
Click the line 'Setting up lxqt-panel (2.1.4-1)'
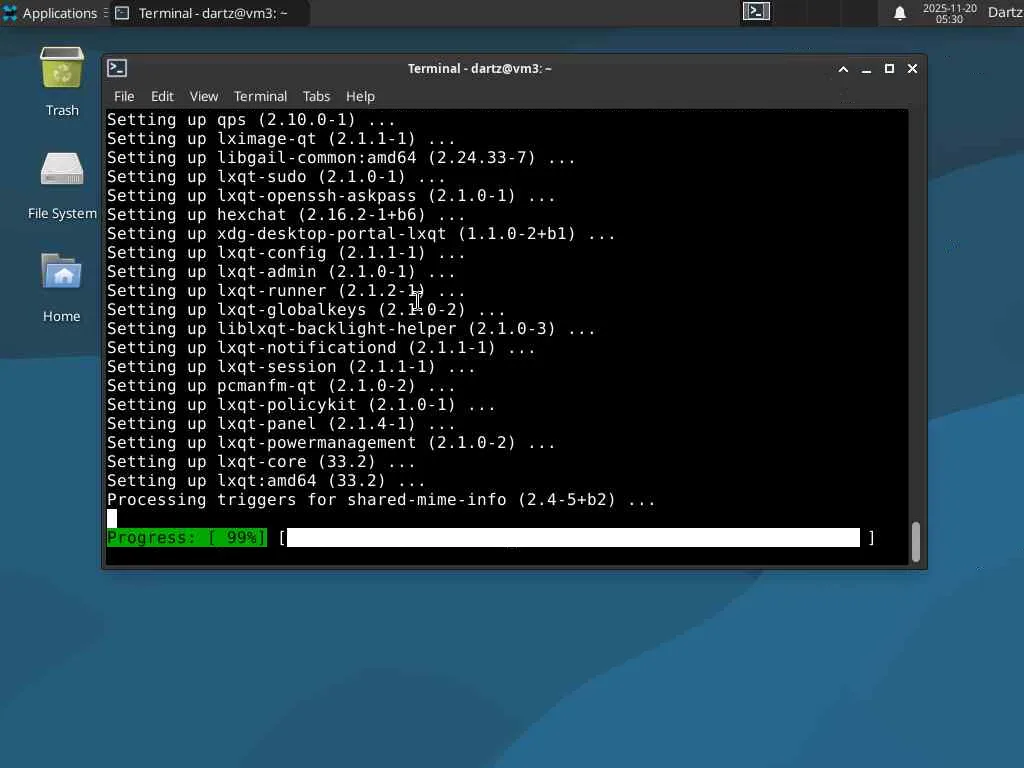point(281,423)
